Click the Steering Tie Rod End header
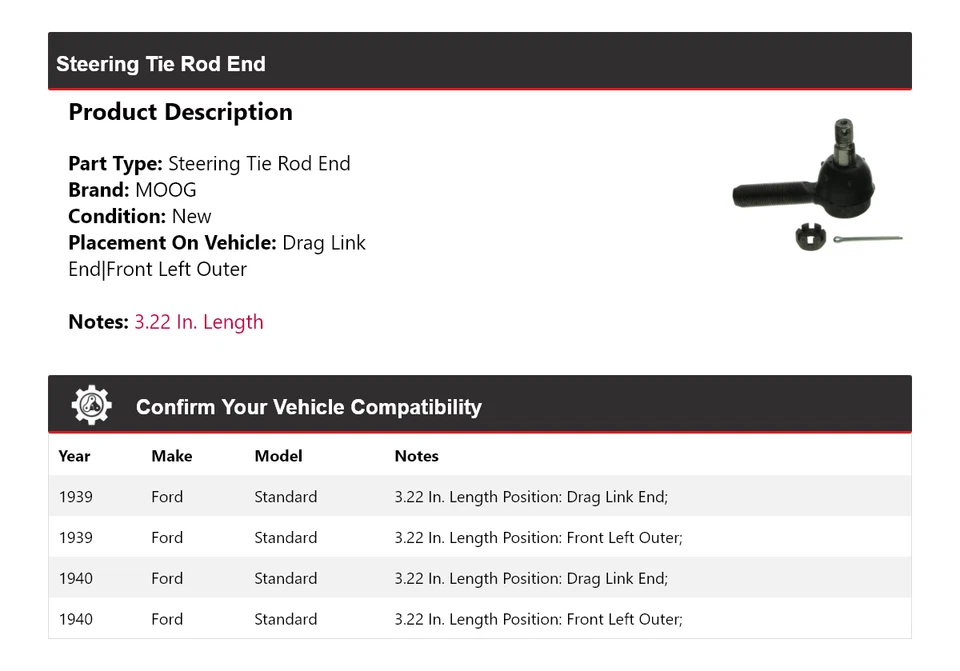 point(161,64)
